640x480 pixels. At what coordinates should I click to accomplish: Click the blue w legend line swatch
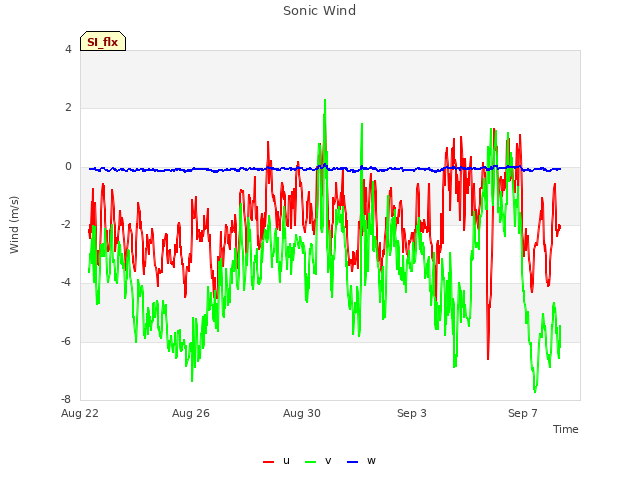[x=353, y=462]
